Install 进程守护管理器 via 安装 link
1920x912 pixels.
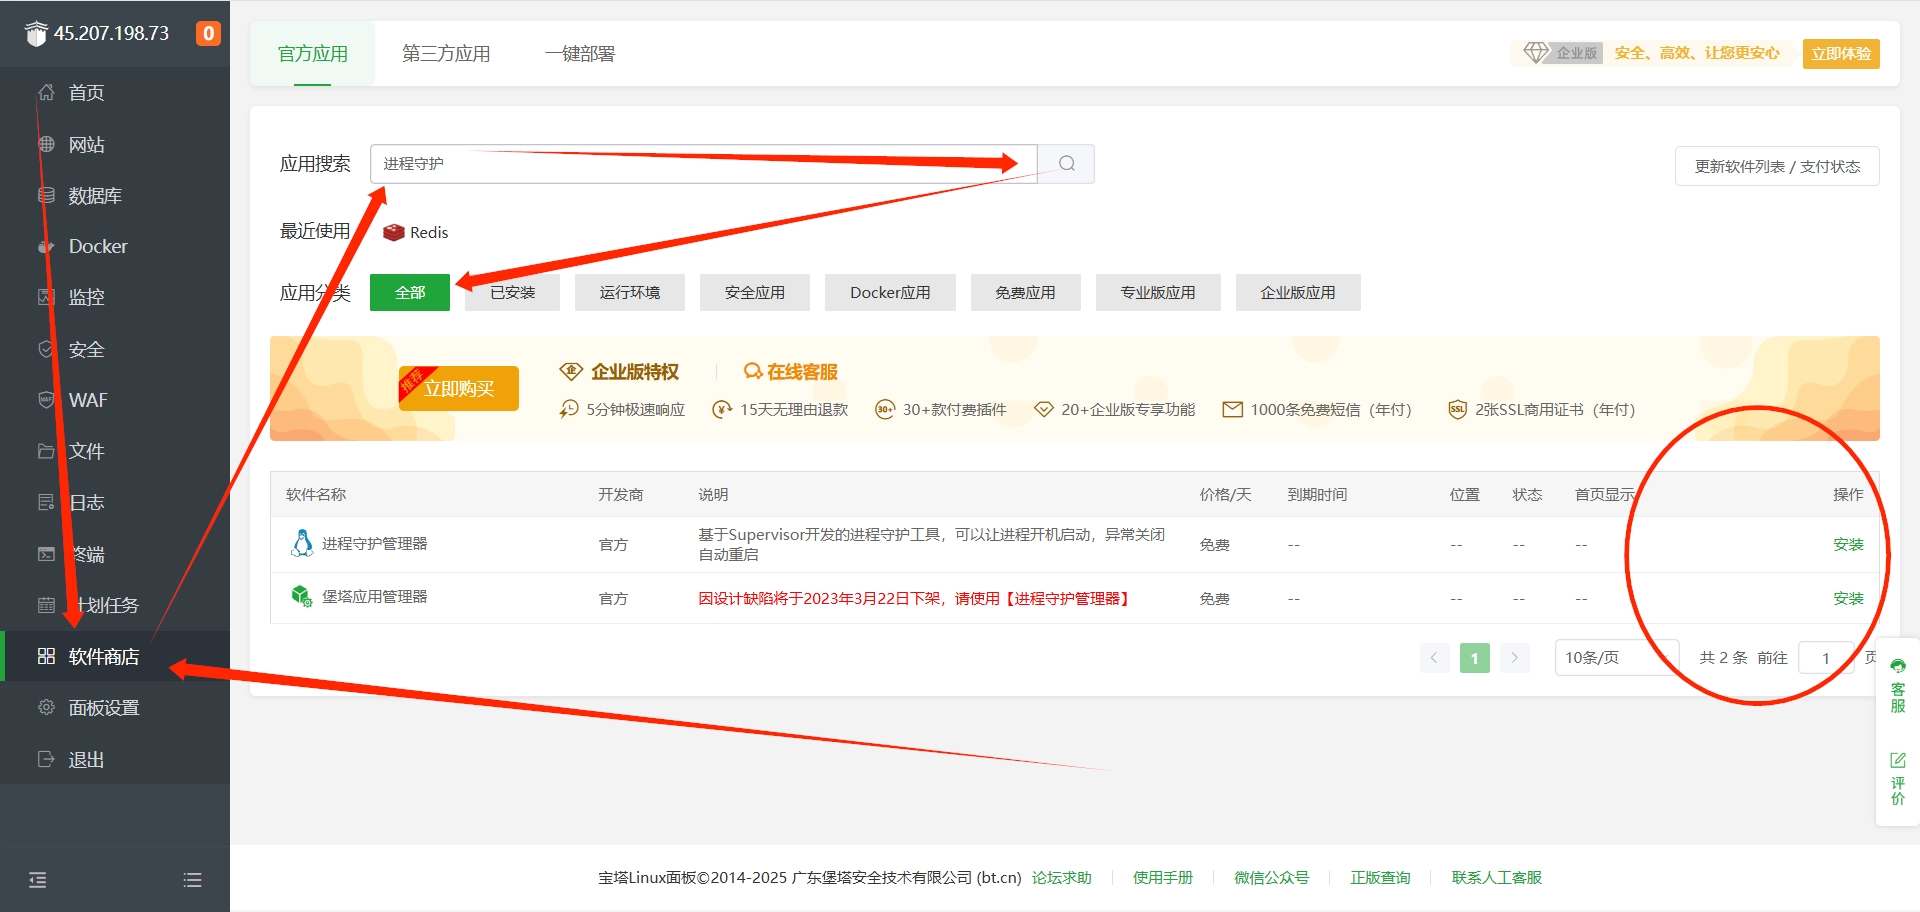1848,544
